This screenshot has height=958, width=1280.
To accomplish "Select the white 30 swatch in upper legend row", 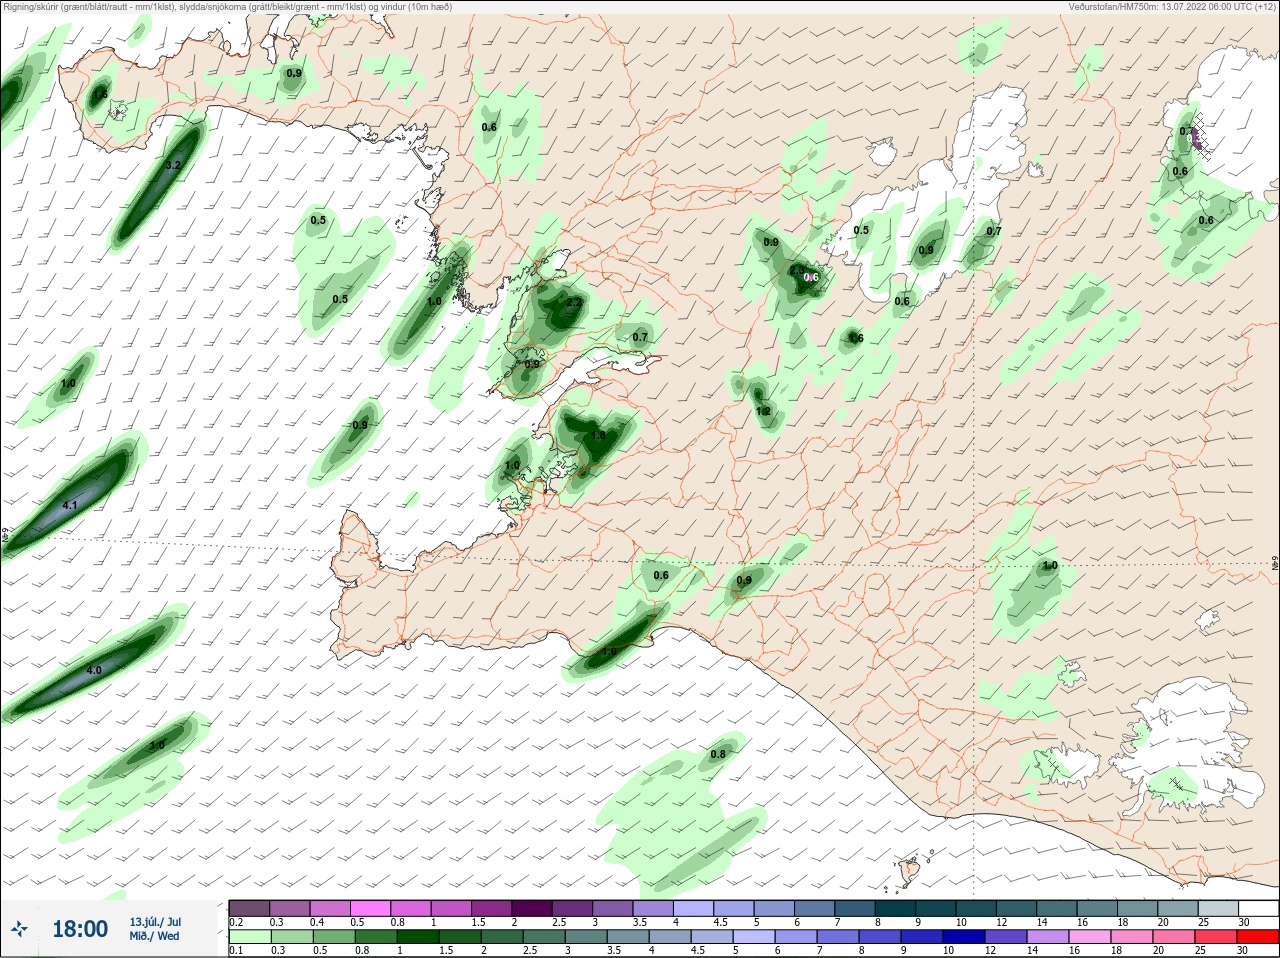I will pyautogui.click(x=1258, y=907).
